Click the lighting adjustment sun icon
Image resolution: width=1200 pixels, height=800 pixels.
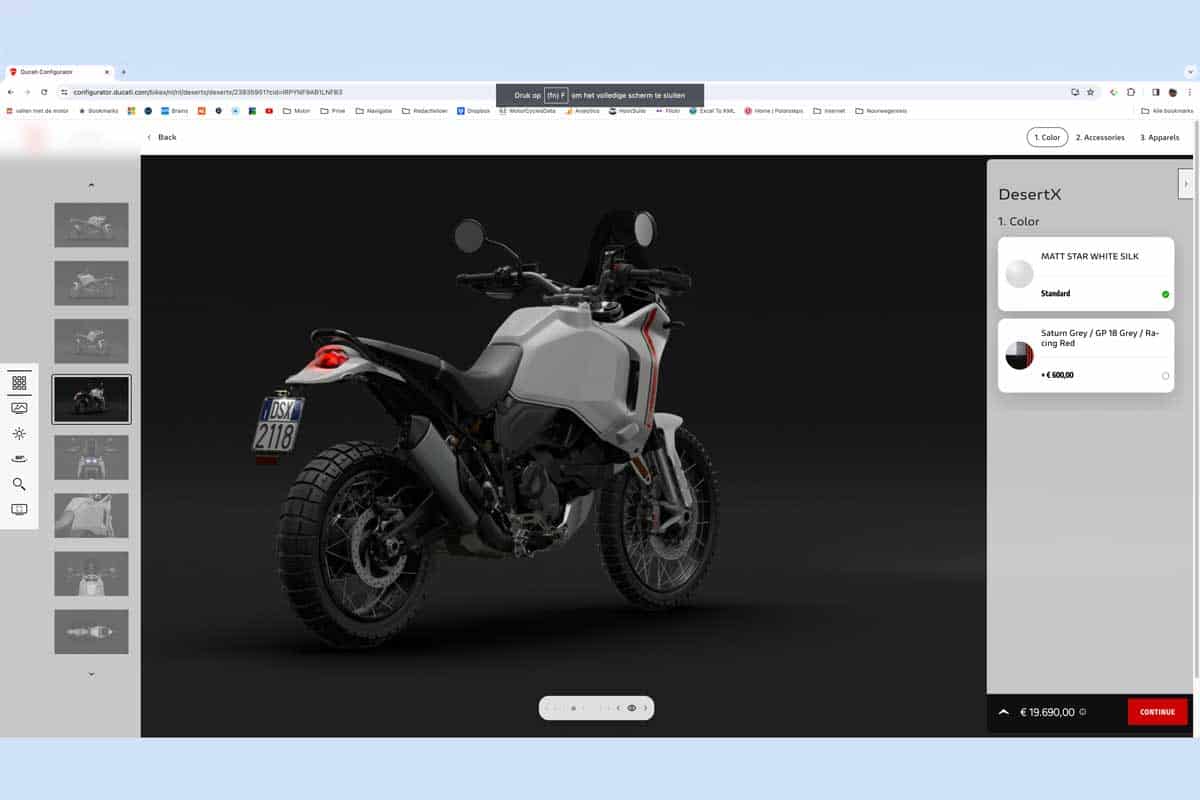pos(20,433)
